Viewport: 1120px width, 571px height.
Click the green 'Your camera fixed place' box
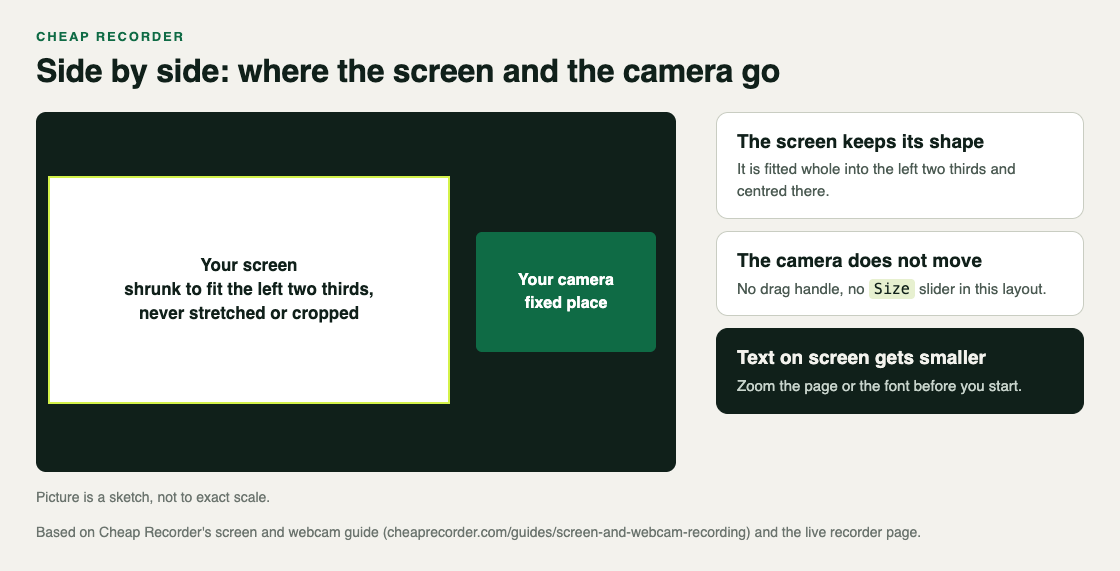(x=566, y=292)
